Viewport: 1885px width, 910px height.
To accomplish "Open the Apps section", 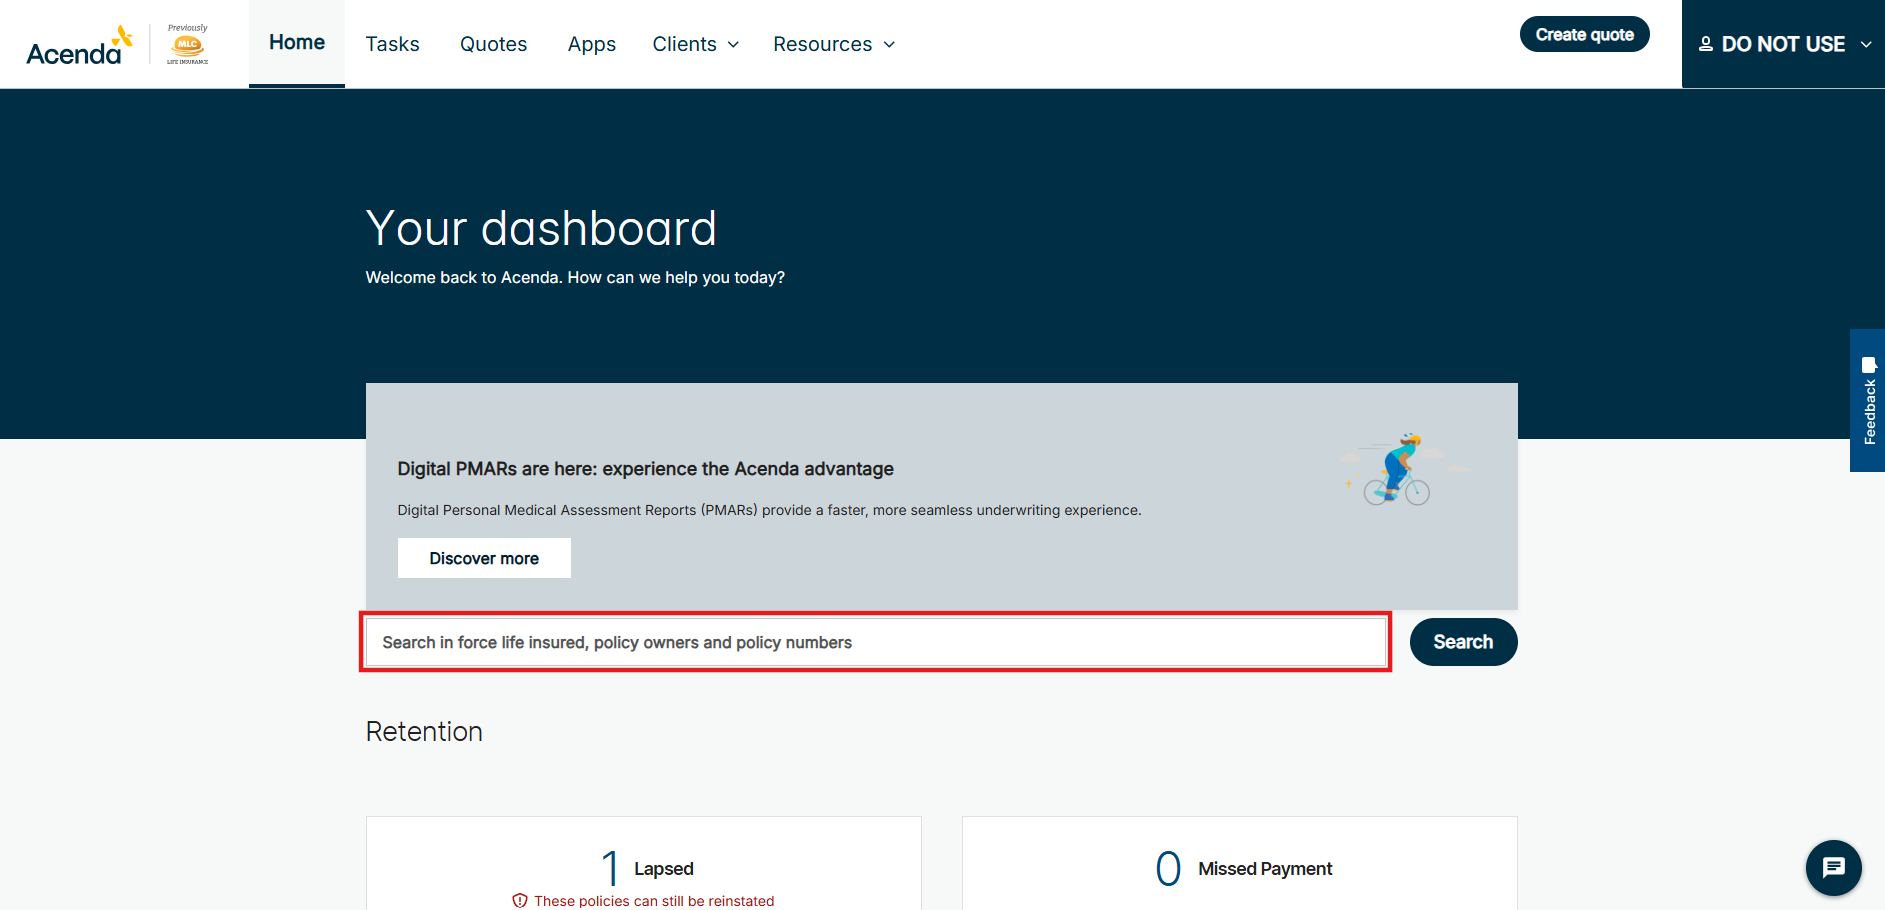I will tap(591, 44).
